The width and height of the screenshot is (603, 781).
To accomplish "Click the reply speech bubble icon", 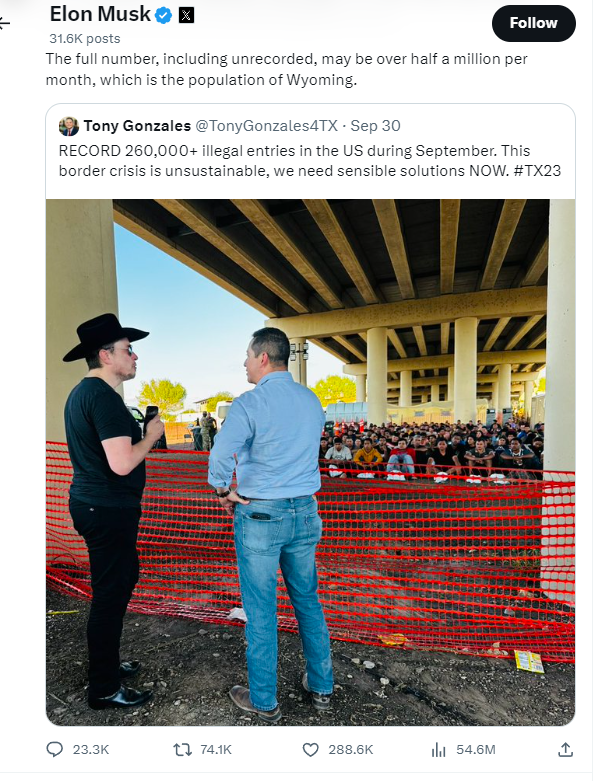I will click(x=56, y=749).
